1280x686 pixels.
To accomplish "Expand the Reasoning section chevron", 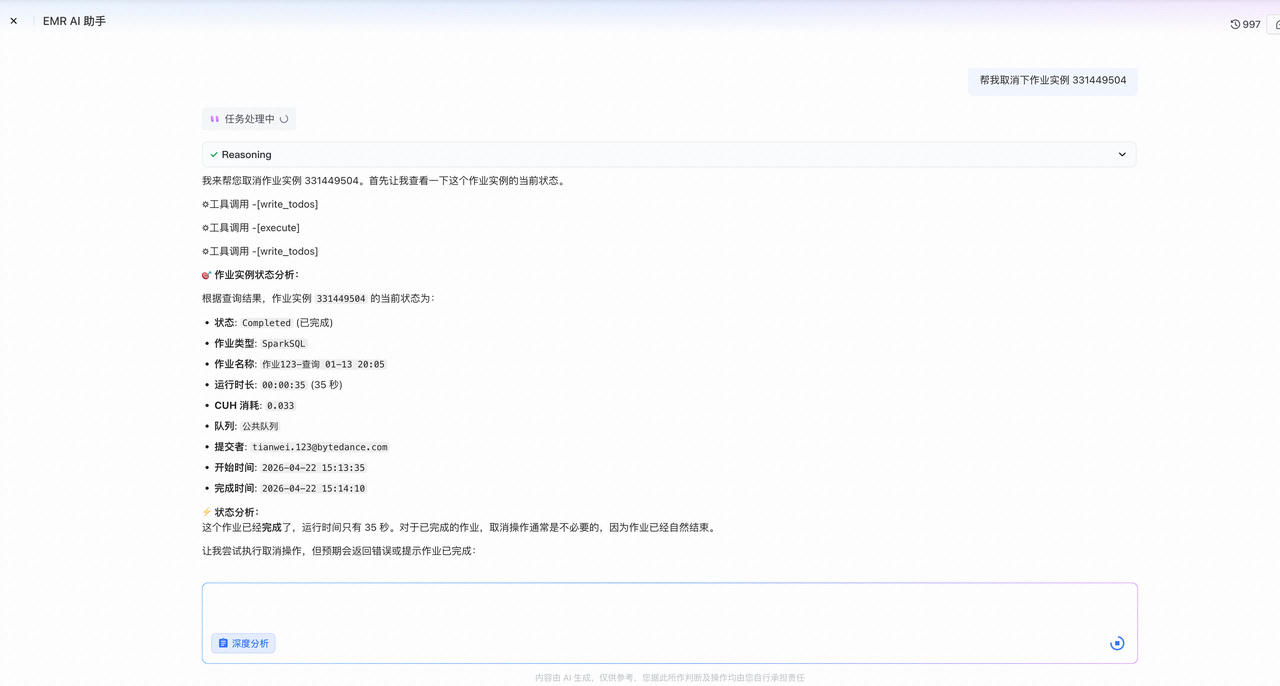I will click(x=1122, y=155).
